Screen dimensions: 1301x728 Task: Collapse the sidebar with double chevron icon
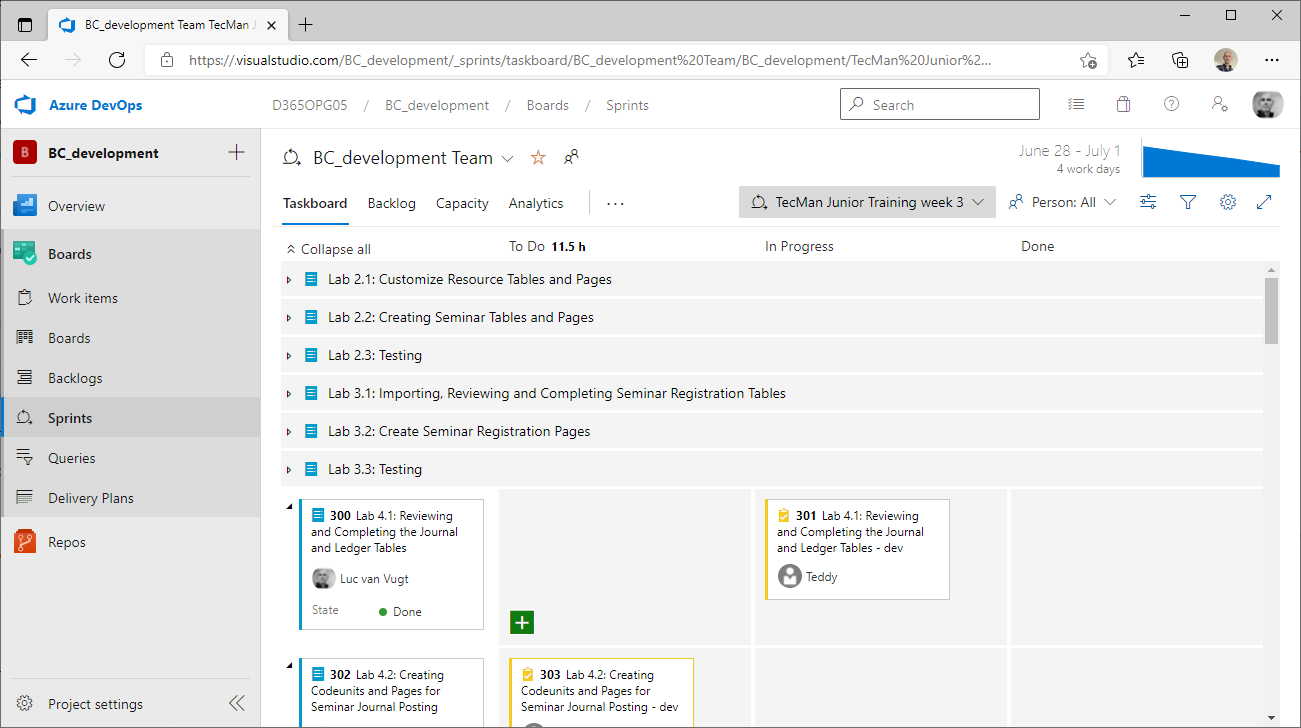(236, 703)
